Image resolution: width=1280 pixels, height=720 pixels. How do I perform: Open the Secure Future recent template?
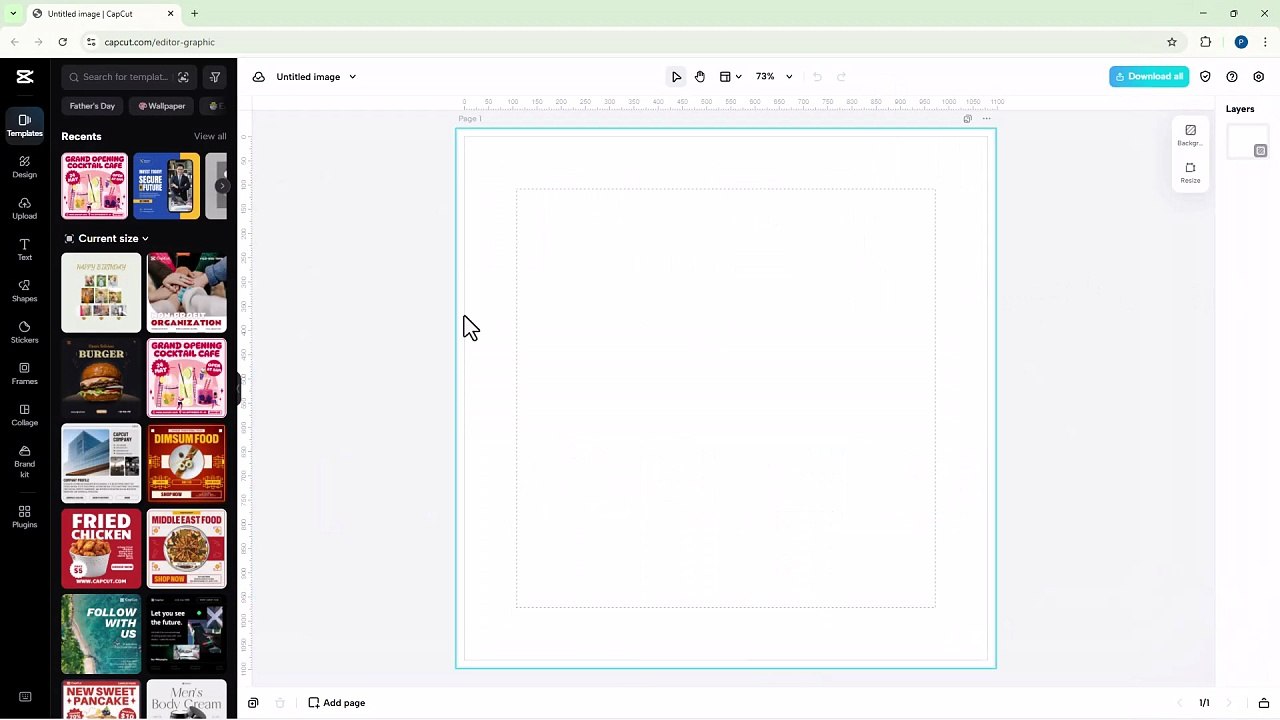tap(166, 186)
